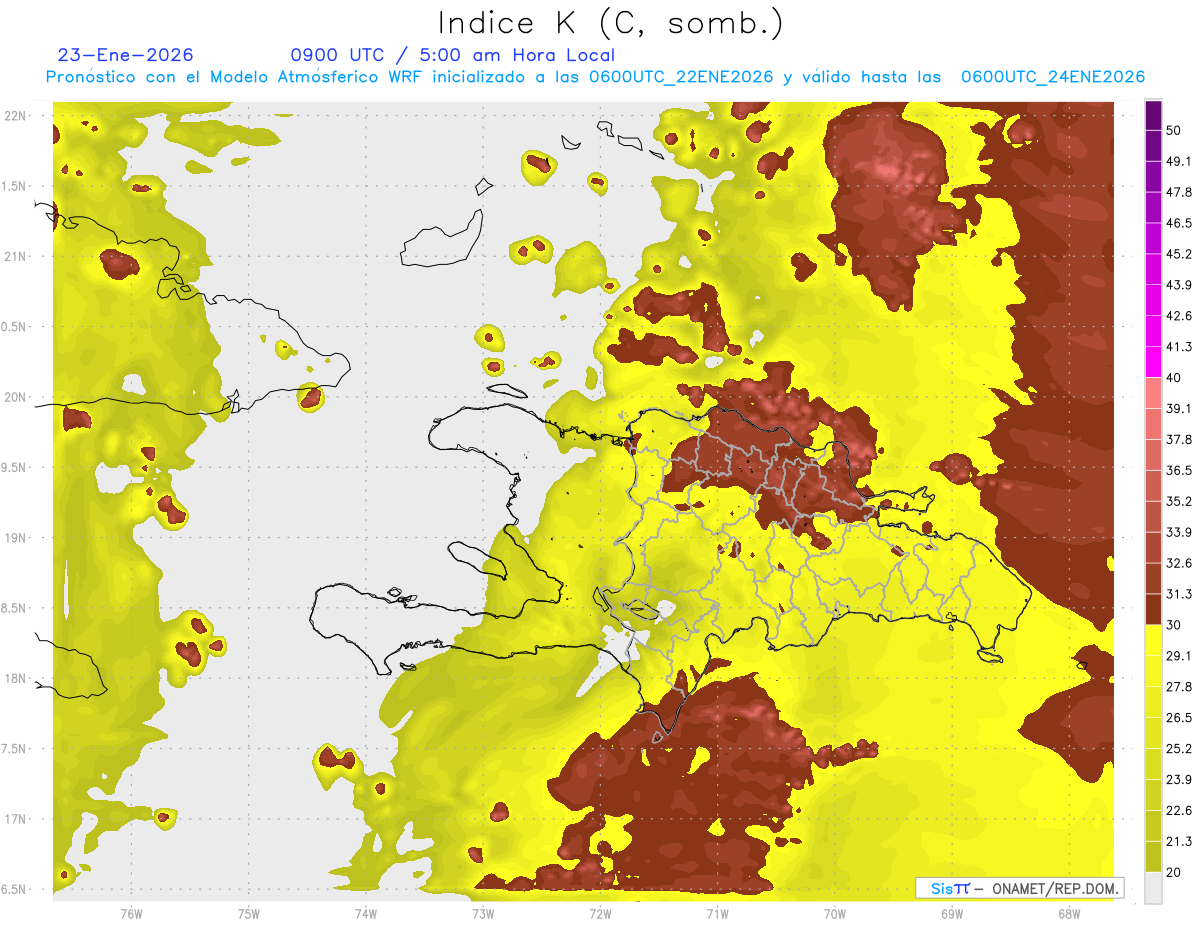Click the initialization timestamp "0600UTC_22ENE2026"
This screenshot has height=927, width=1200.
coord(681,77)
